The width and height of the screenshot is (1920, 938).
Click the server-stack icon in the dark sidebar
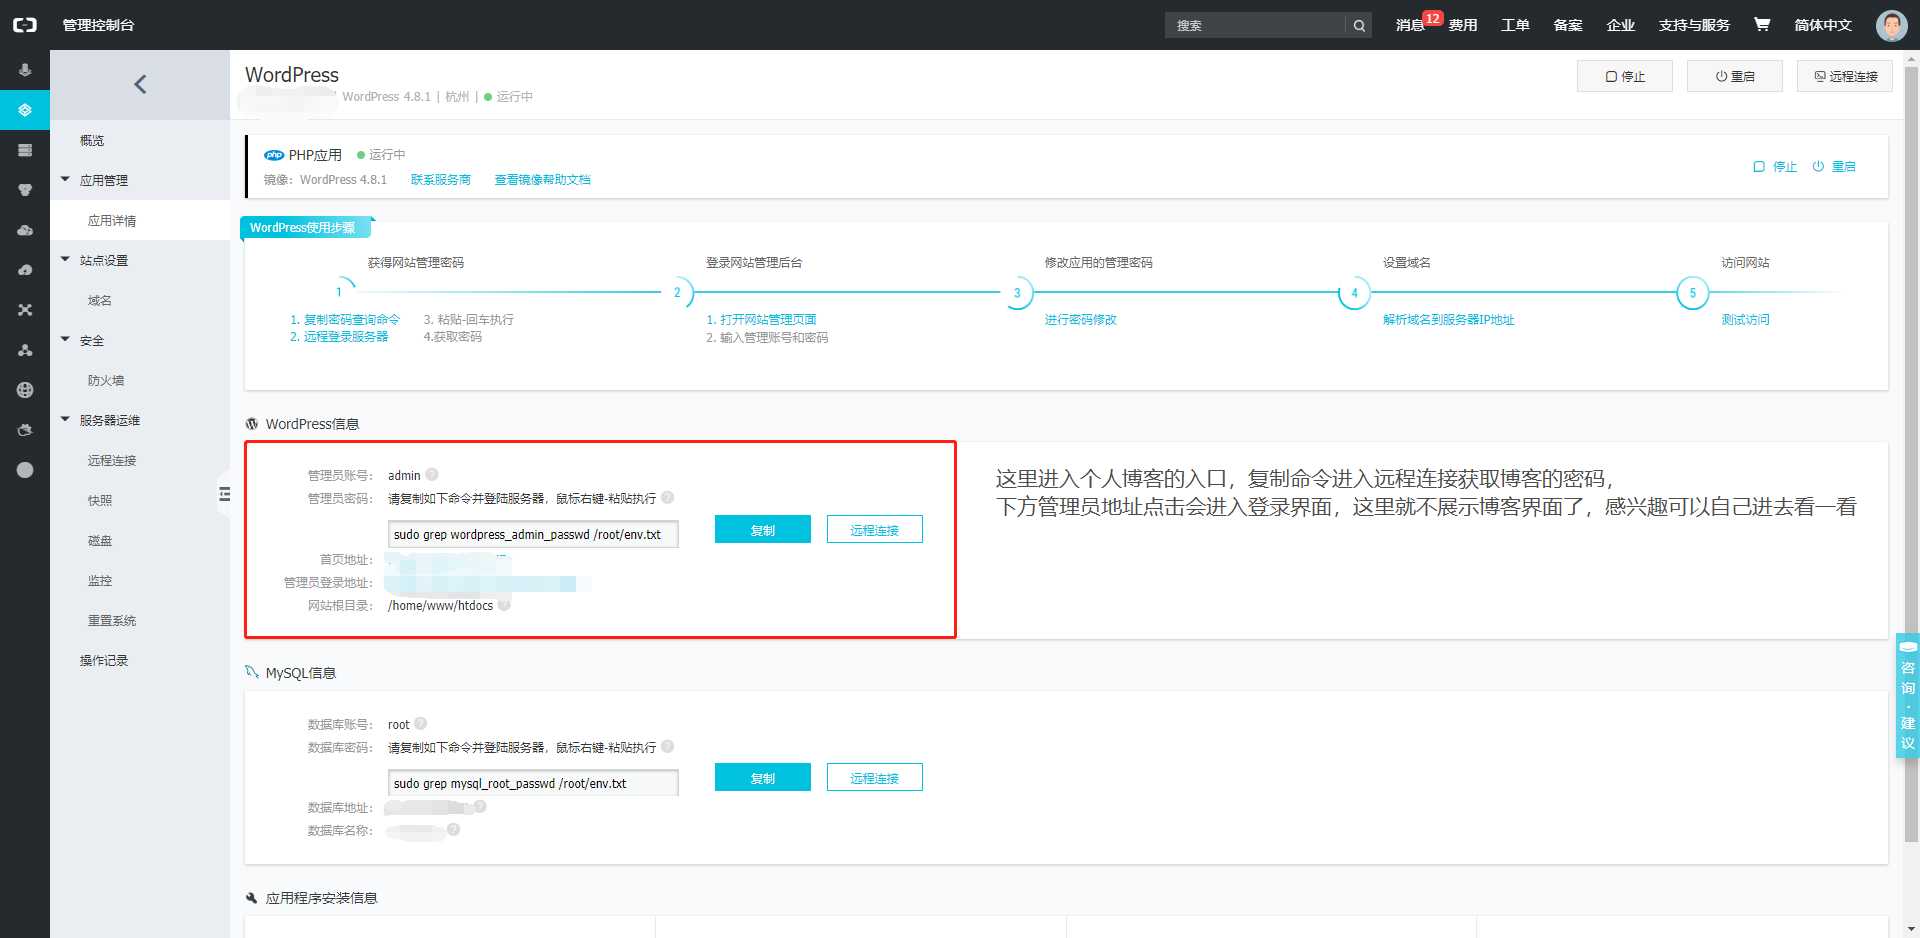coord(25,150)
